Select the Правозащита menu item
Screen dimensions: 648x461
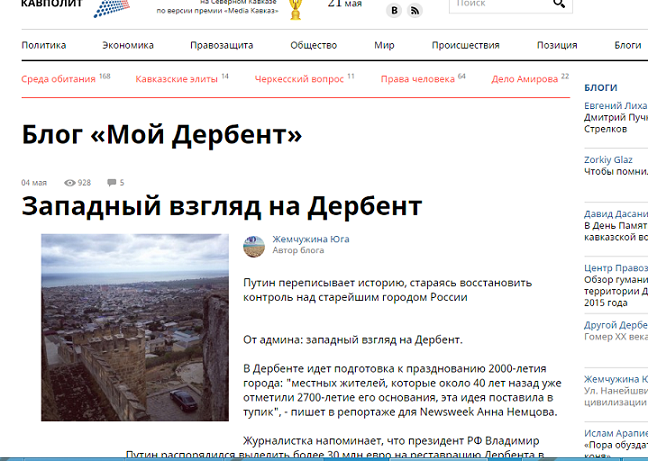tap(222, 45)
